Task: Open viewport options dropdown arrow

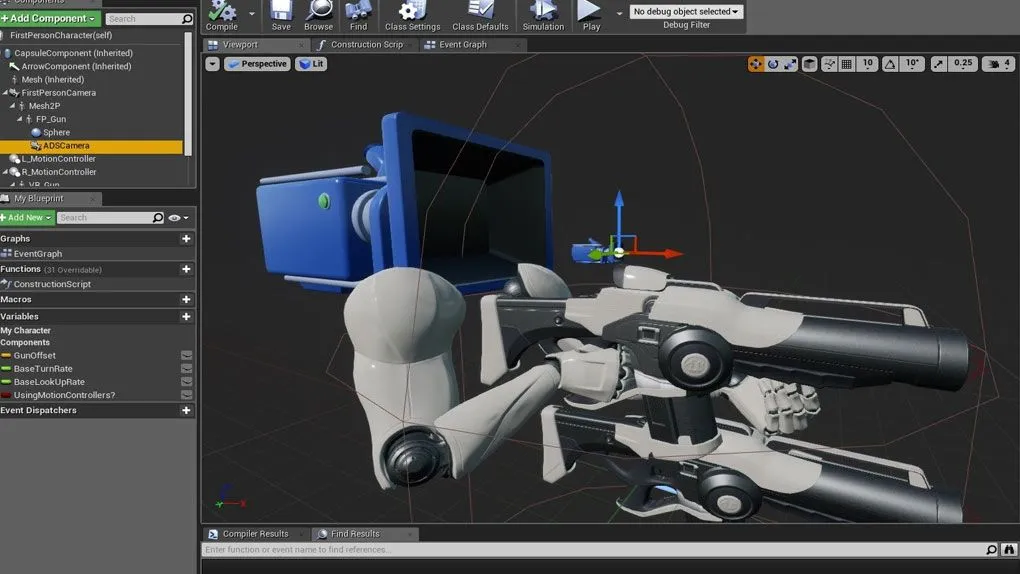Action: 213,64
